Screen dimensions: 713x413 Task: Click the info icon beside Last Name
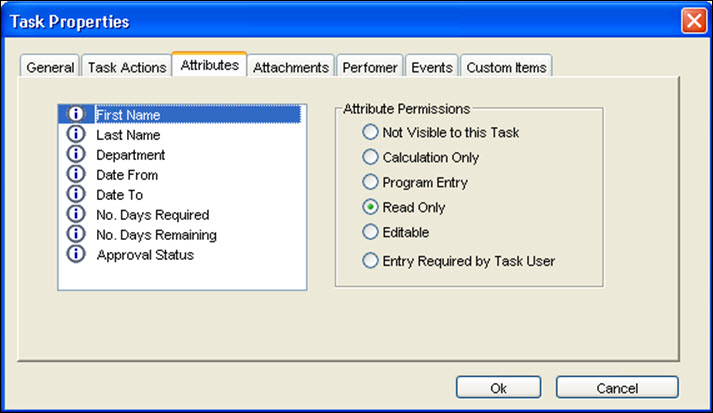[x=76, y=134]
